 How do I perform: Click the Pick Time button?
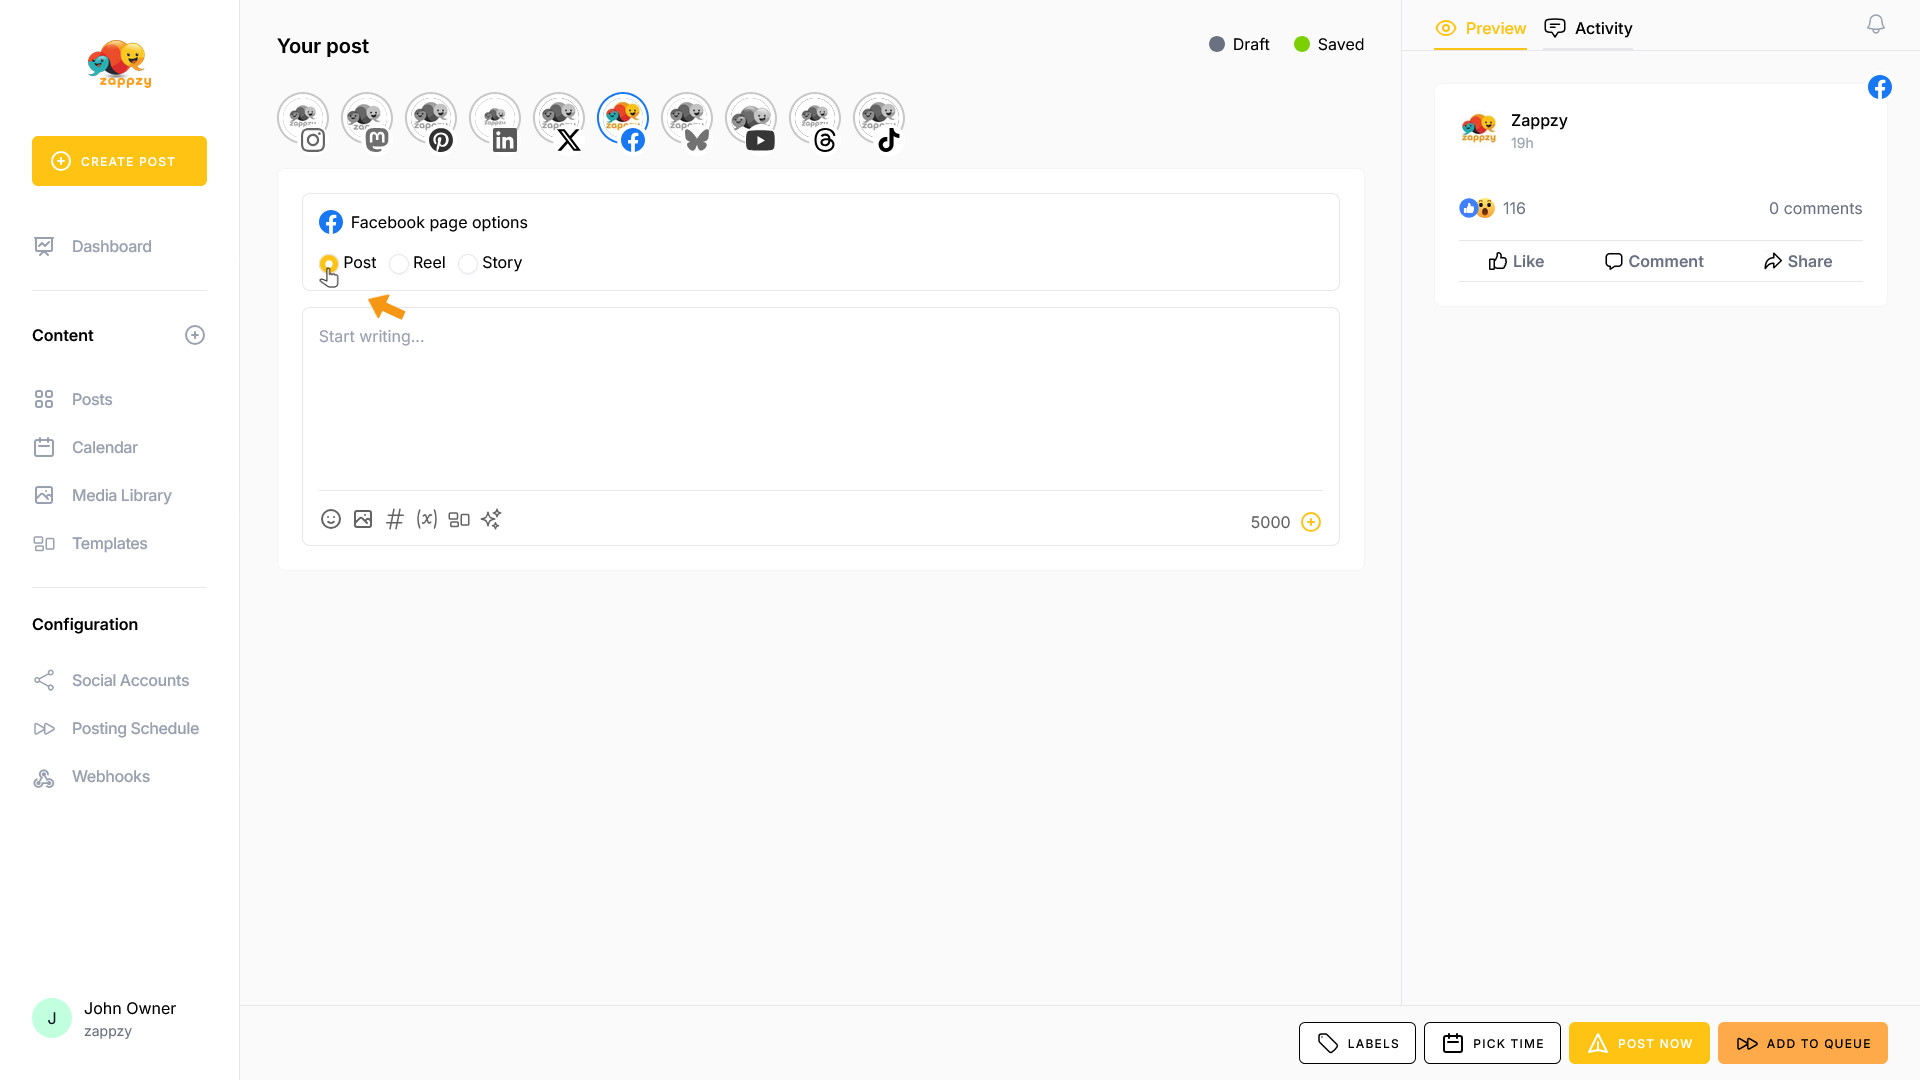[x=1492, y=1043]
